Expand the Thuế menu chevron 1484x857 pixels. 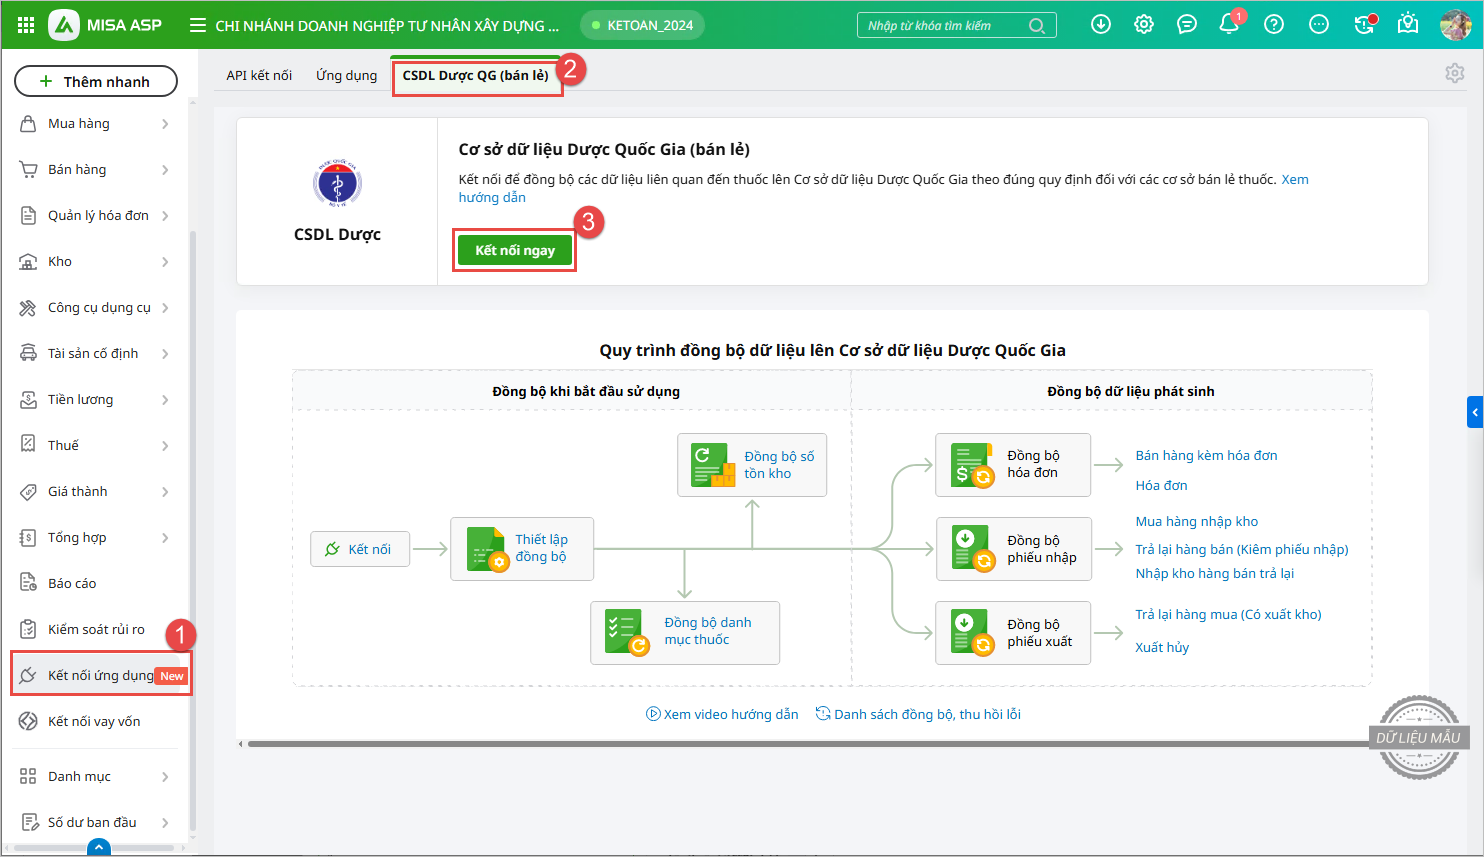[165, 446]
